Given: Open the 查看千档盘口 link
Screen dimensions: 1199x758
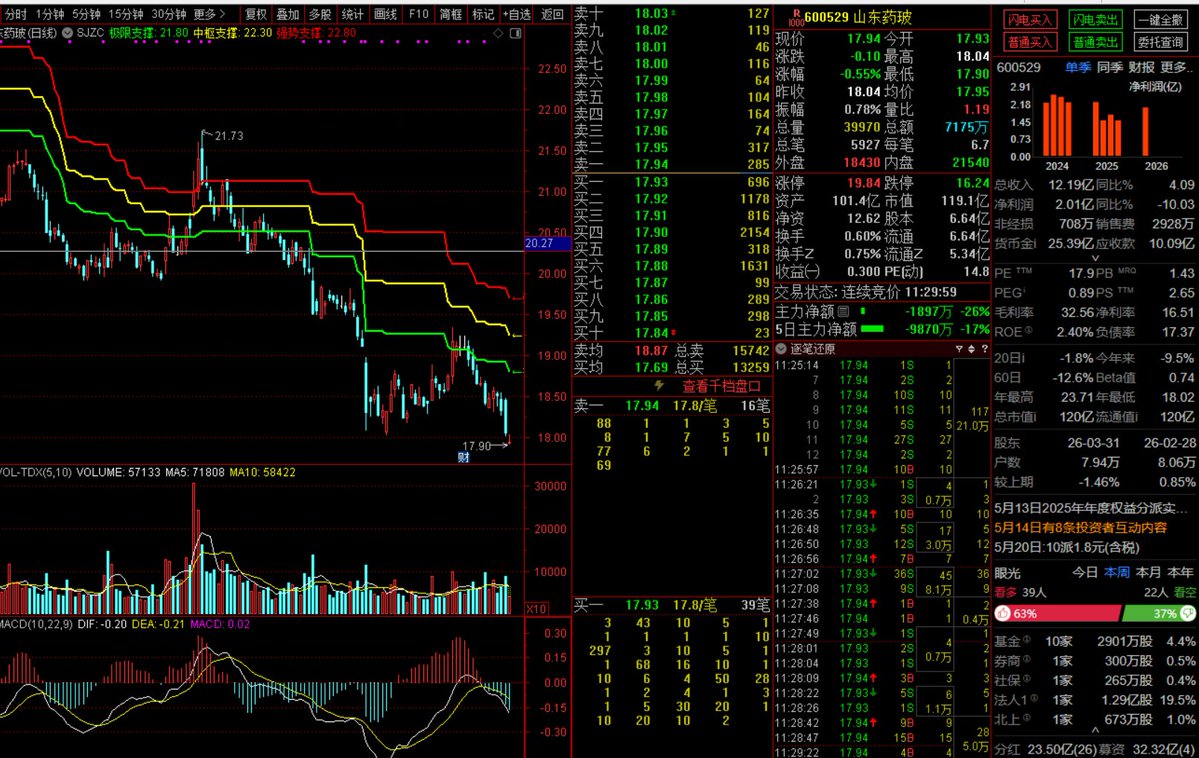Looking at the screenshot, I should point(721,386).
